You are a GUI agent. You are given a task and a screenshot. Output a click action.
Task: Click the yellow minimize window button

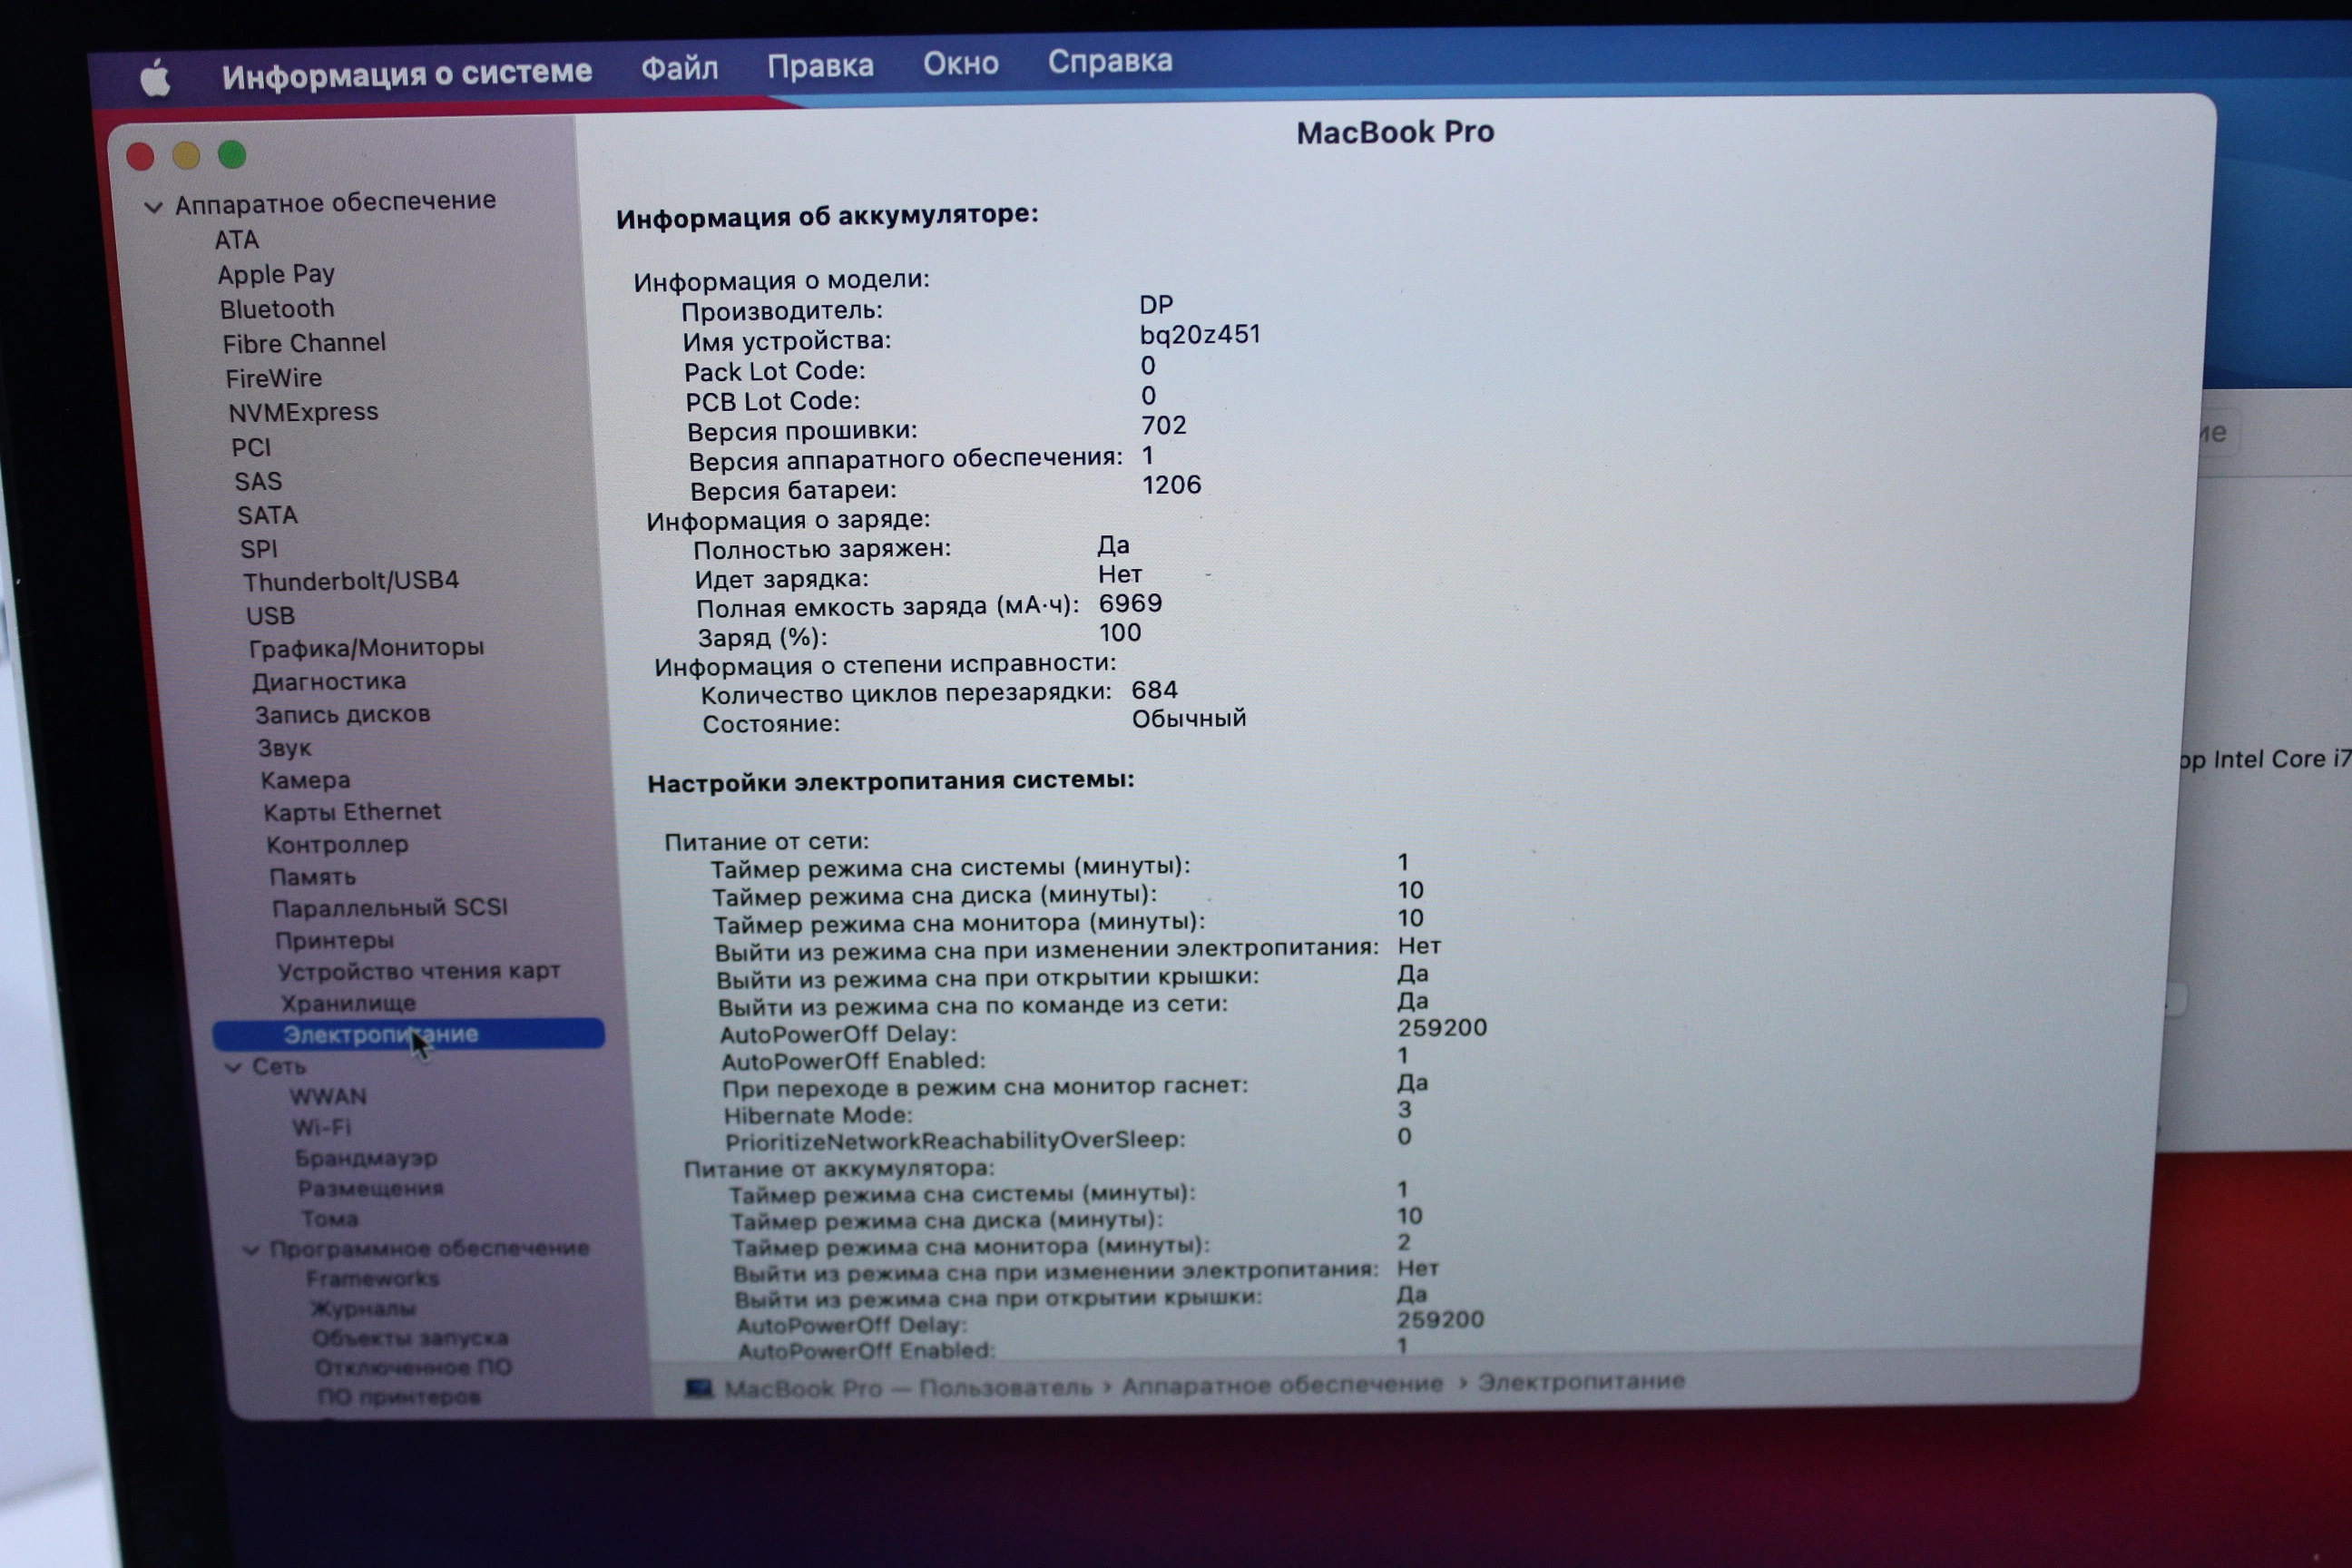186,155
